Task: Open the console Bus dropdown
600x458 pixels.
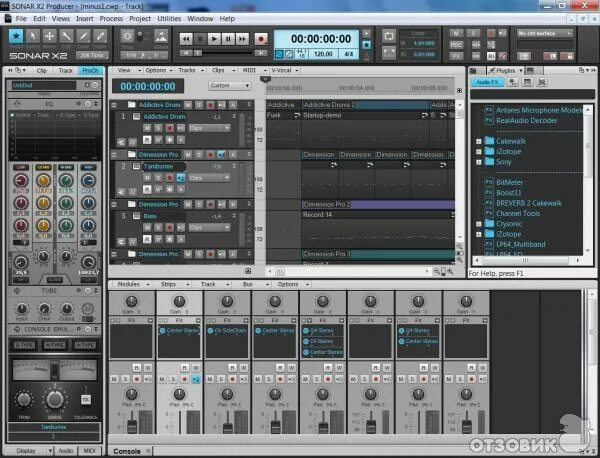Action: click(x=256, y=284)
